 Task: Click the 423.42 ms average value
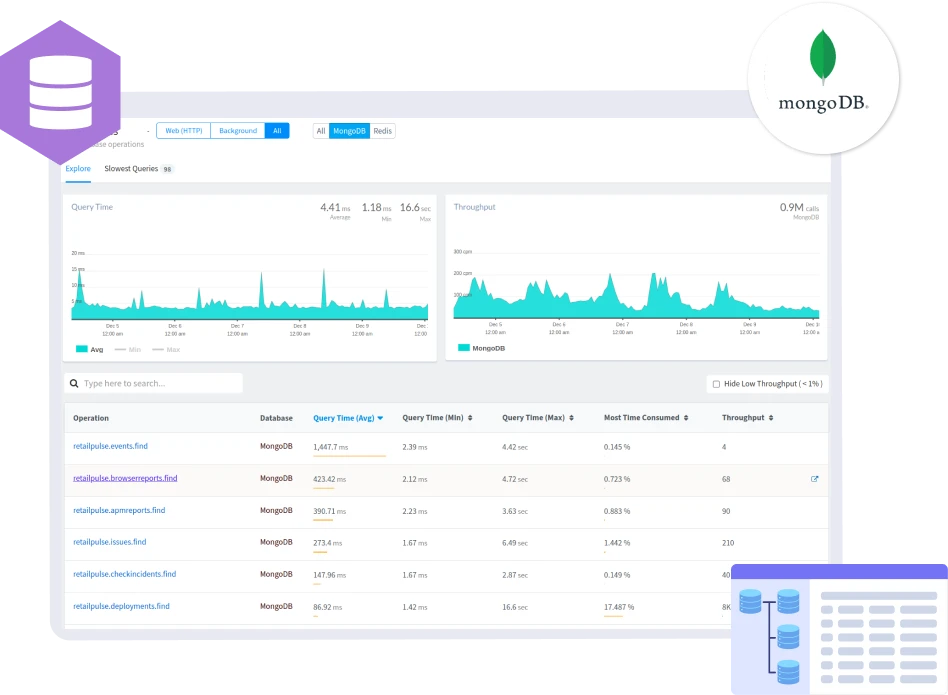330,479
